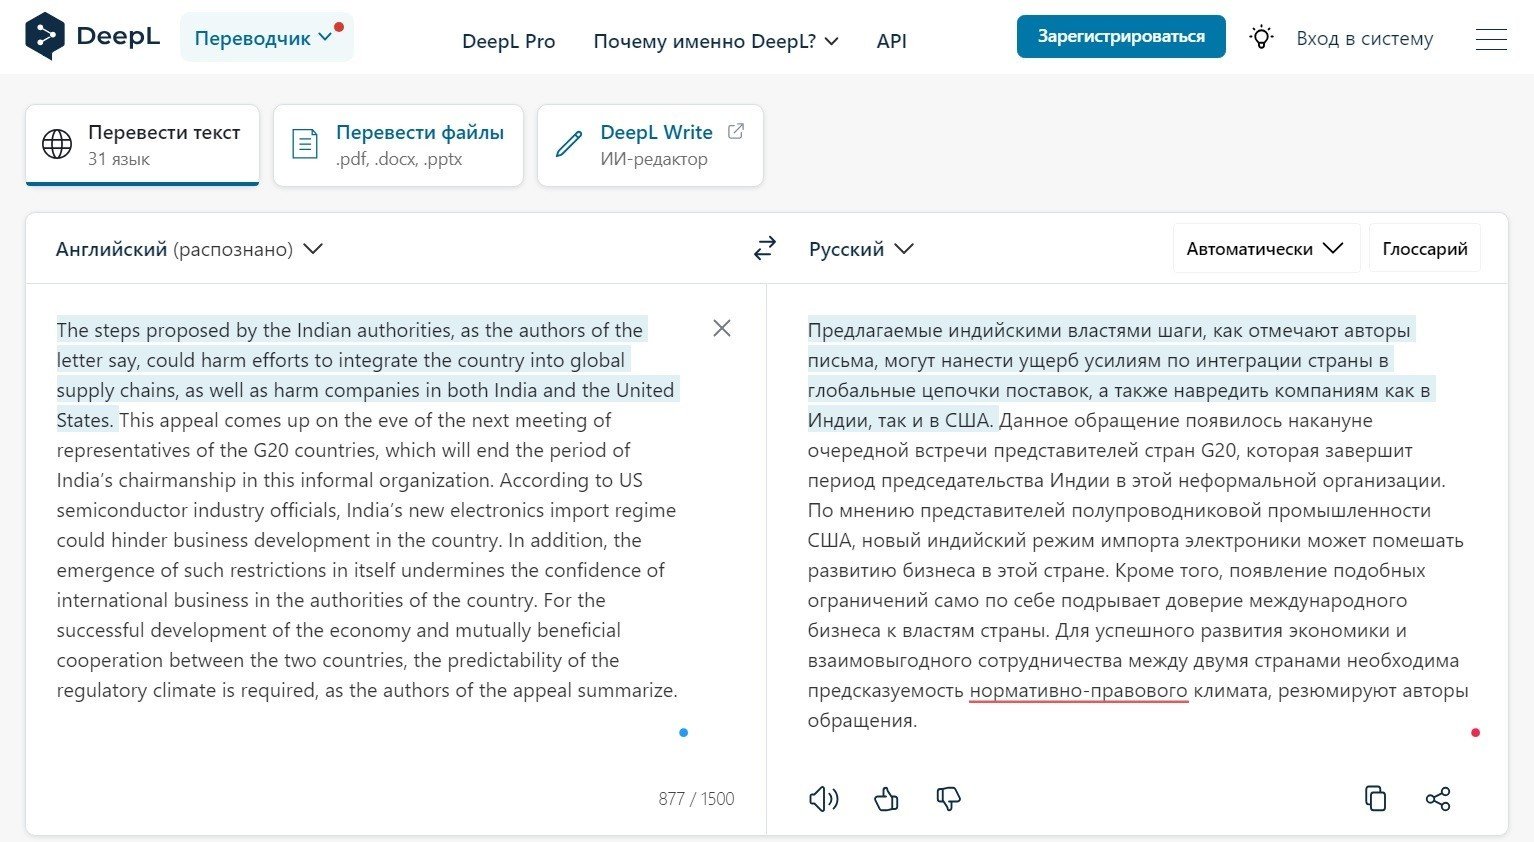Open the Переводчик product selector
Viewport: 1534px width, 842px height.
[266, 38]
